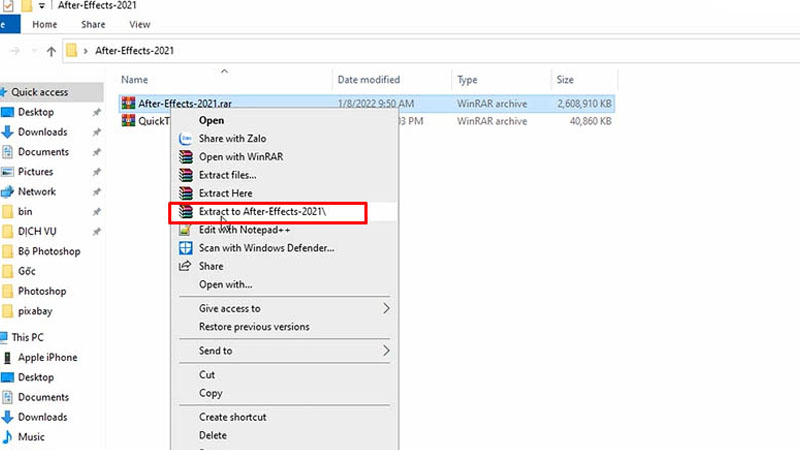The height and width of the screenshot is (450, 800).
Task: Click pin icon next to bin folder
Action: (x=96, y=212)
